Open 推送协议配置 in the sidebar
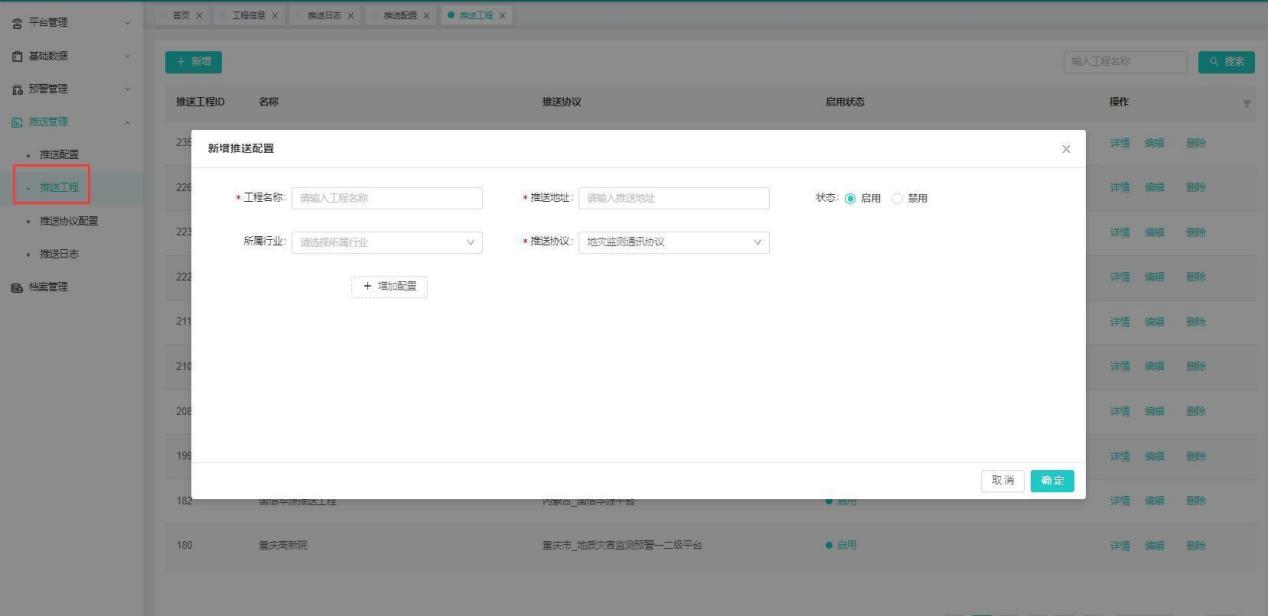This screenshot has width=1268, height=616. [x=68, y=221]
